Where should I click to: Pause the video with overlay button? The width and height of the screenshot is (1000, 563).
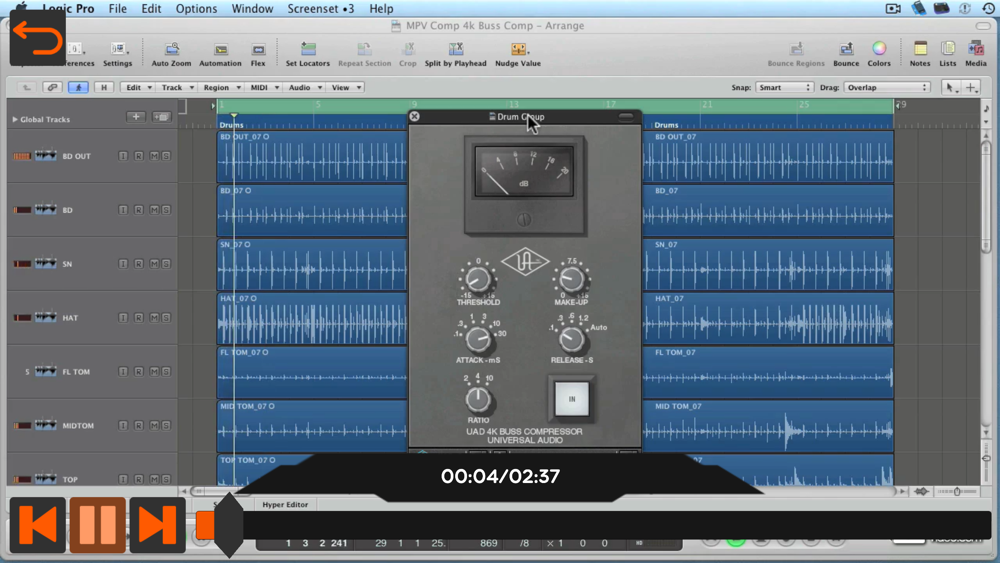pyautogui.click(x=98, y=525)
